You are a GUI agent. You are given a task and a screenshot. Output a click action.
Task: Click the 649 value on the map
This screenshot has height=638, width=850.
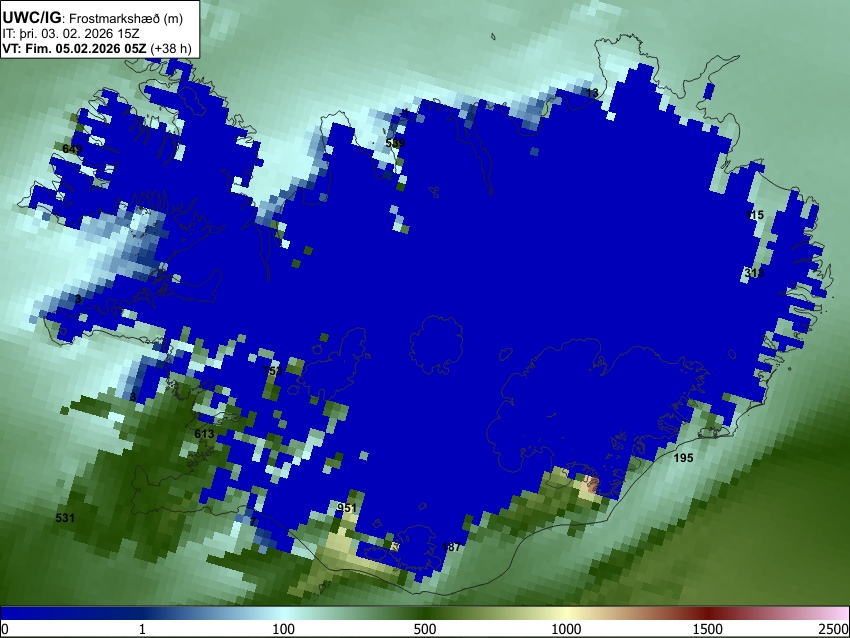72,149
